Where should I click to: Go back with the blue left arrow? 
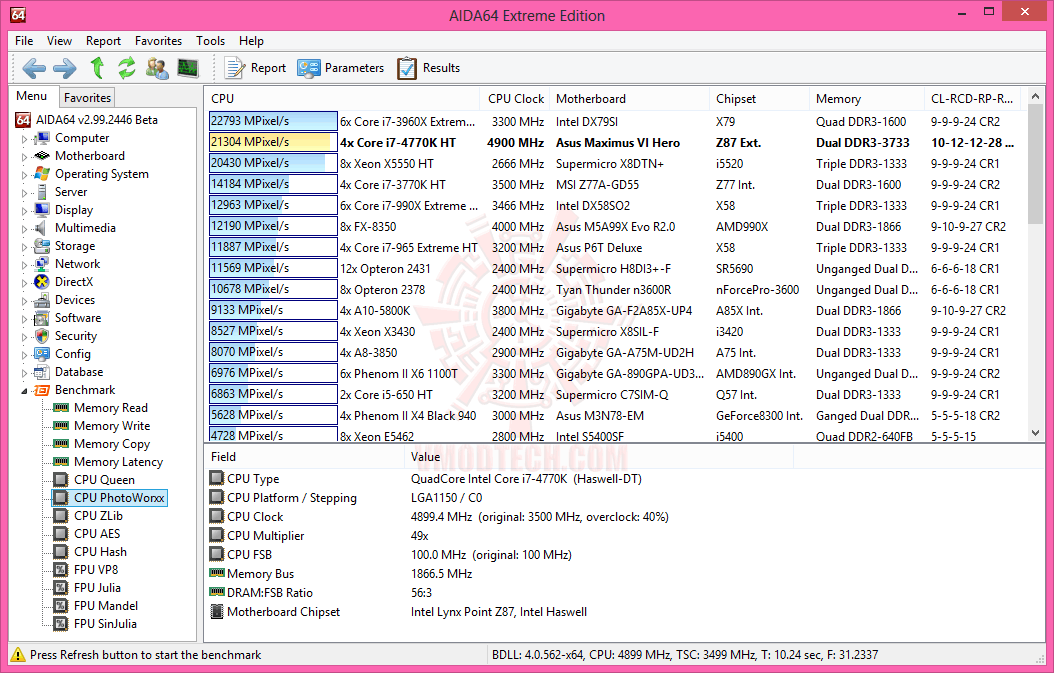(34, 68)
